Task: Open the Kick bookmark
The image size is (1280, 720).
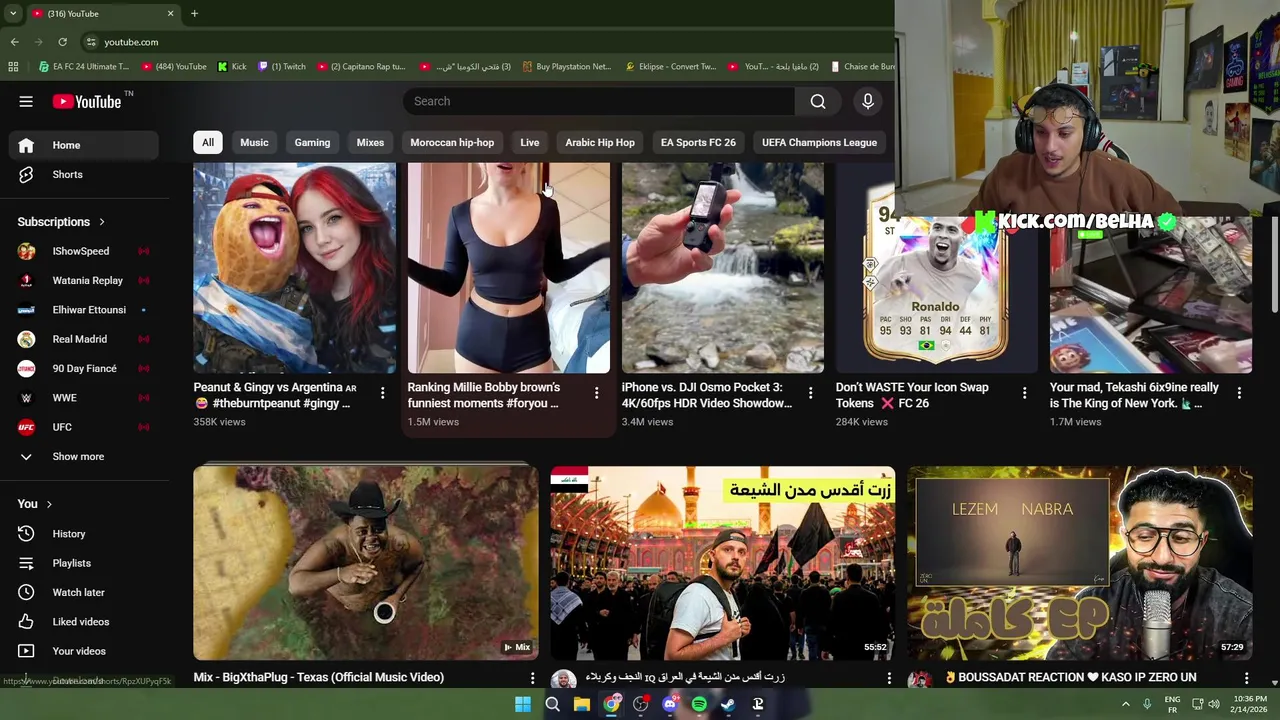Action: coord(232,67)
